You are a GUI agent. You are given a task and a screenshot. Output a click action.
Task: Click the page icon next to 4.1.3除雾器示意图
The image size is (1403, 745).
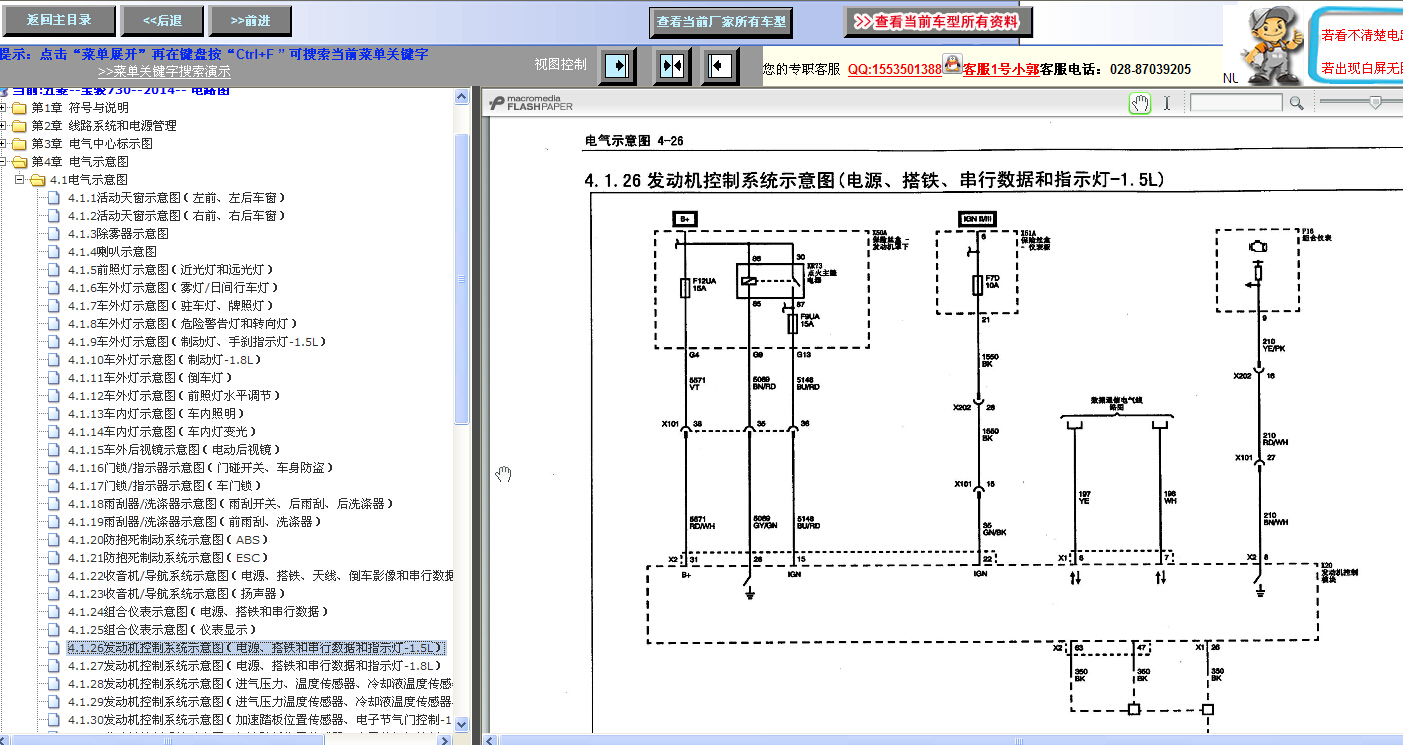point(55,234)
